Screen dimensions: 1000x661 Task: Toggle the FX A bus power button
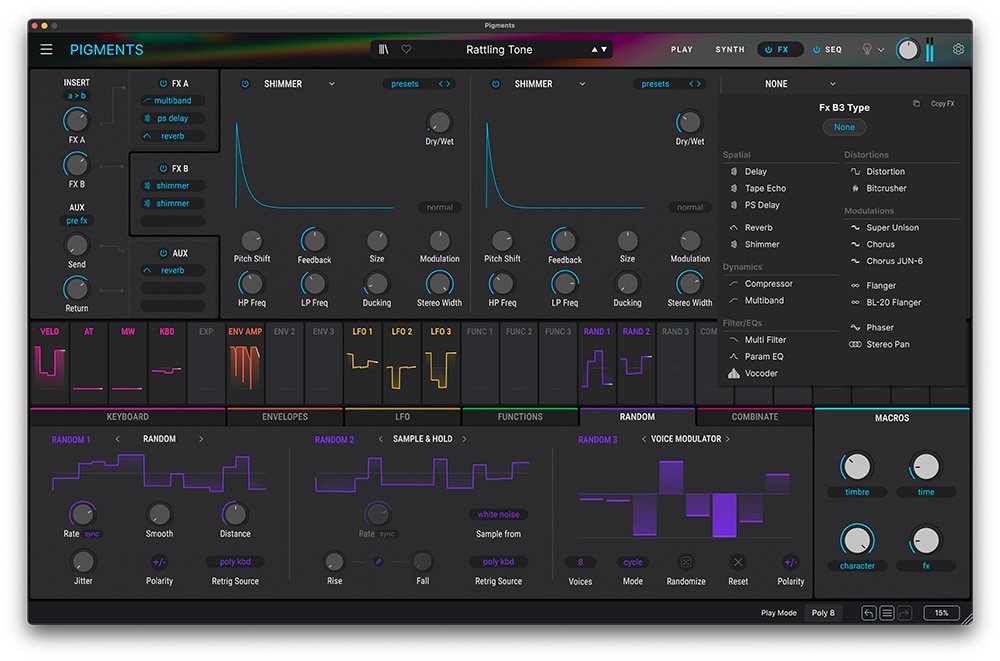point(163,83)
